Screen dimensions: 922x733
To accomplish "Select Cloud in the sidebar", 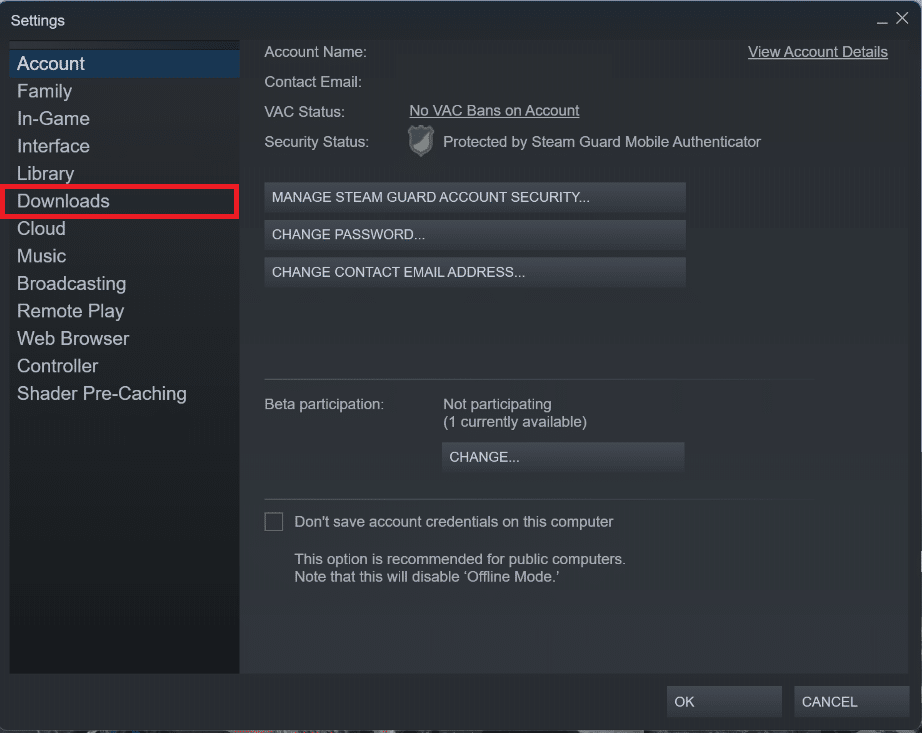I will [124, 229].
